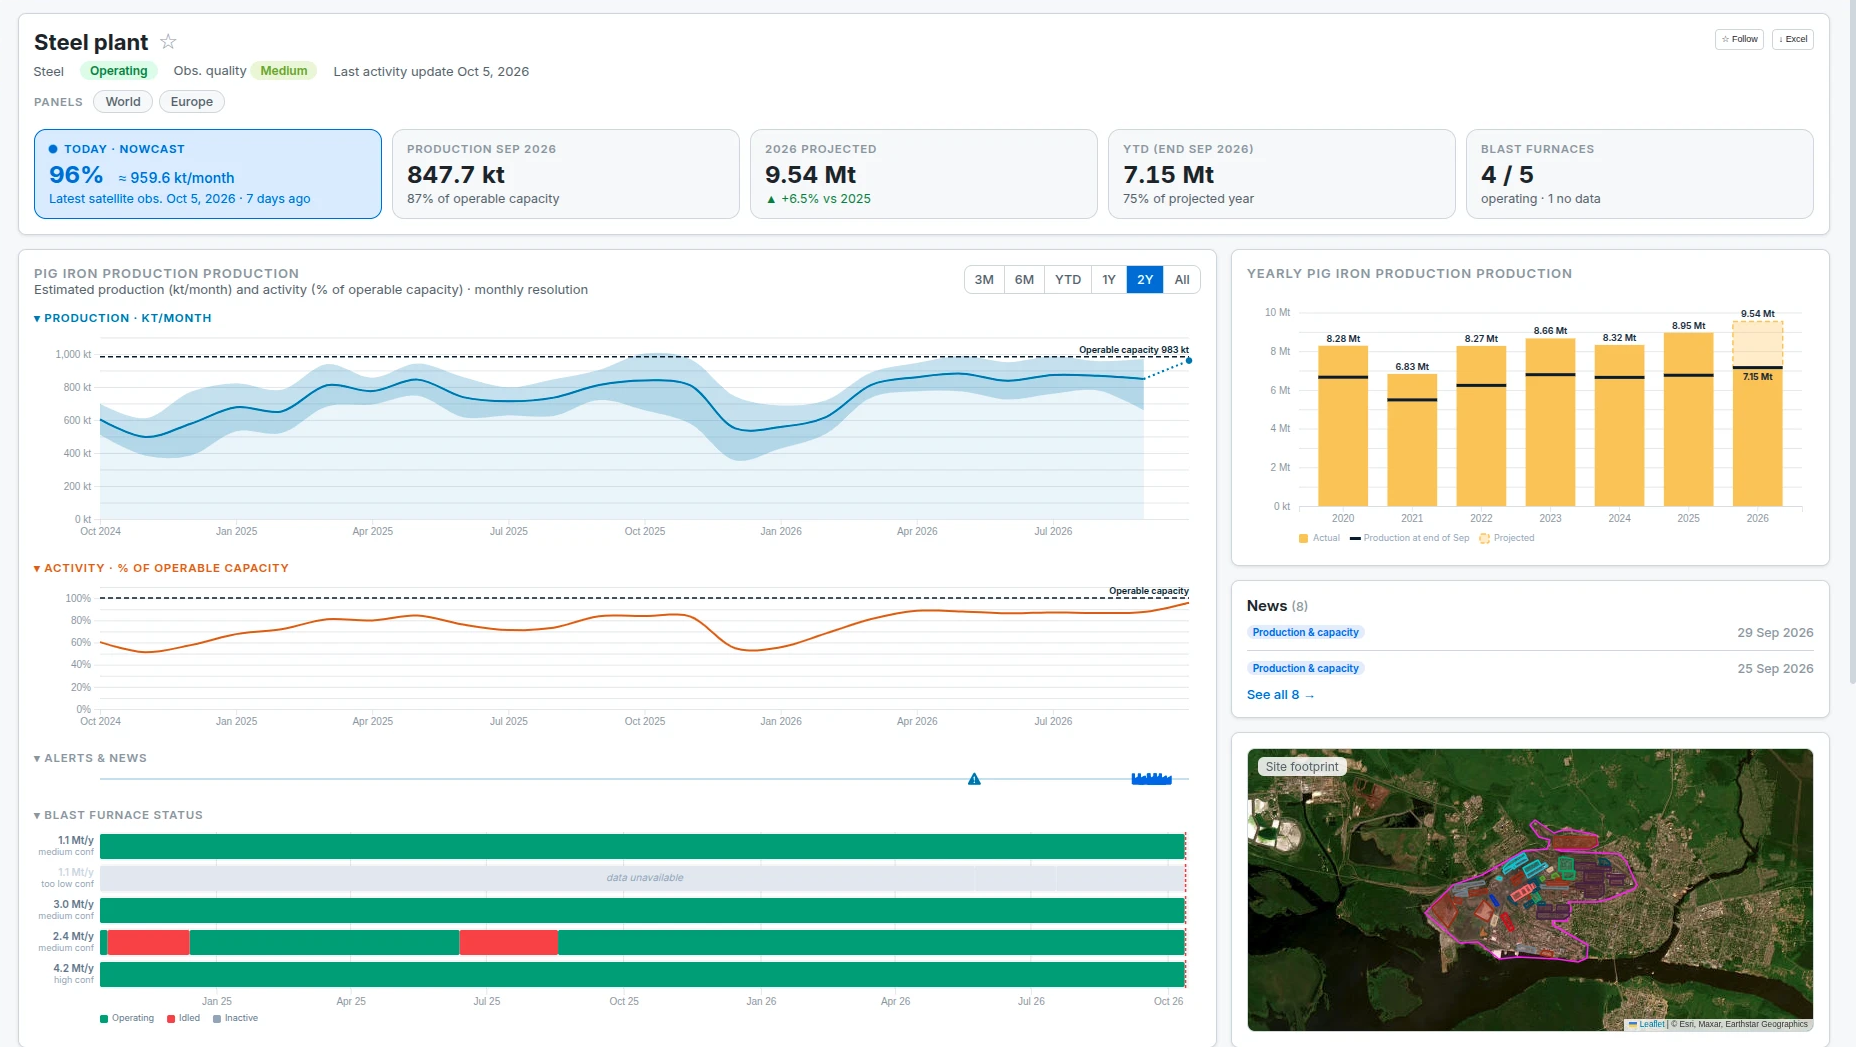
Task: Switch chart range to YTD
Action: [x=1068, y=280]
